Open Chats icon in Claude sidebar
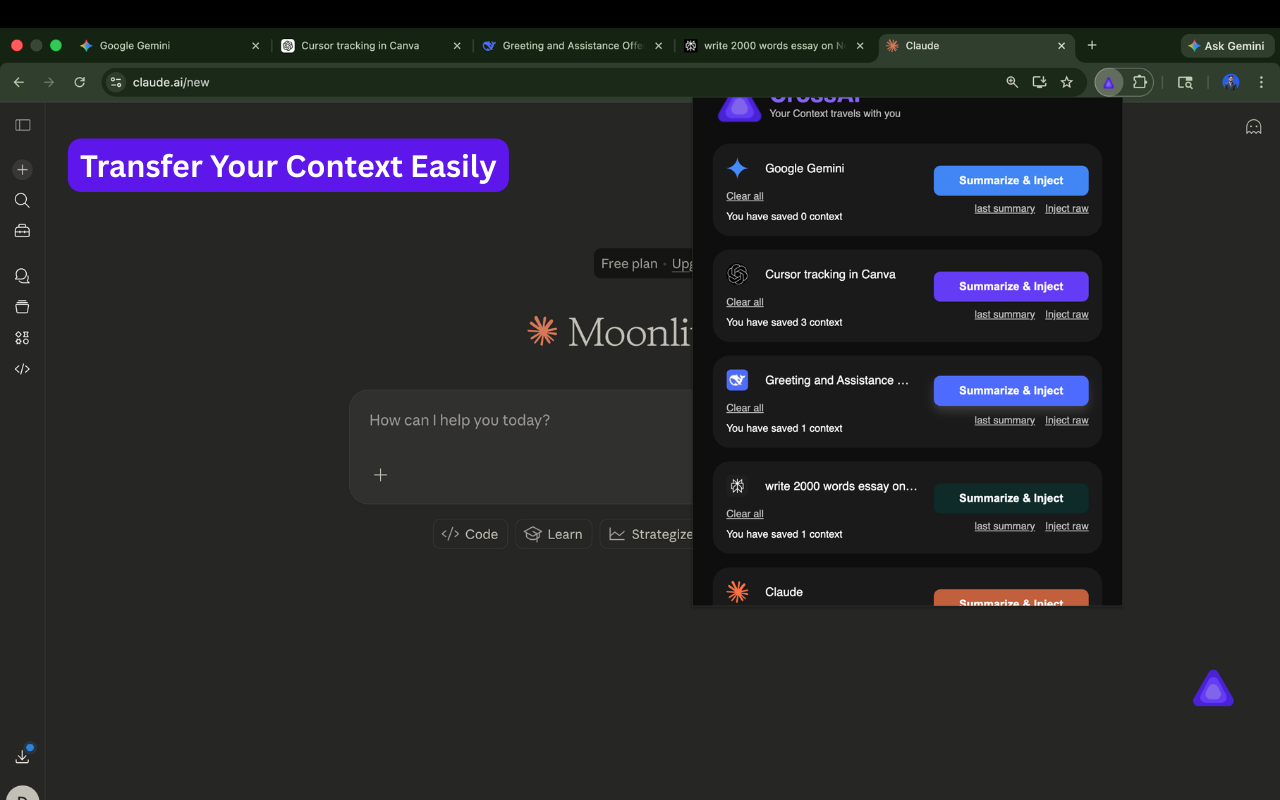This screenshot has width=1280, height=800. [x=22, y=276]
